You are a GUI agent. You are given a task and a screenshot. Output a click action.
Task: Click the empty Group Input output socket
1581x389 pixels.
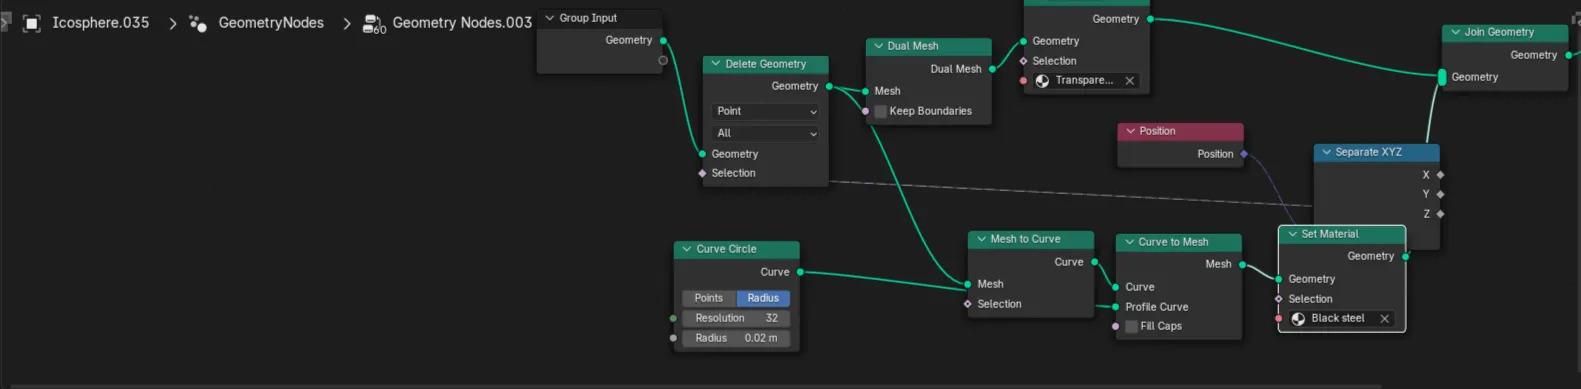click(663, 61)
